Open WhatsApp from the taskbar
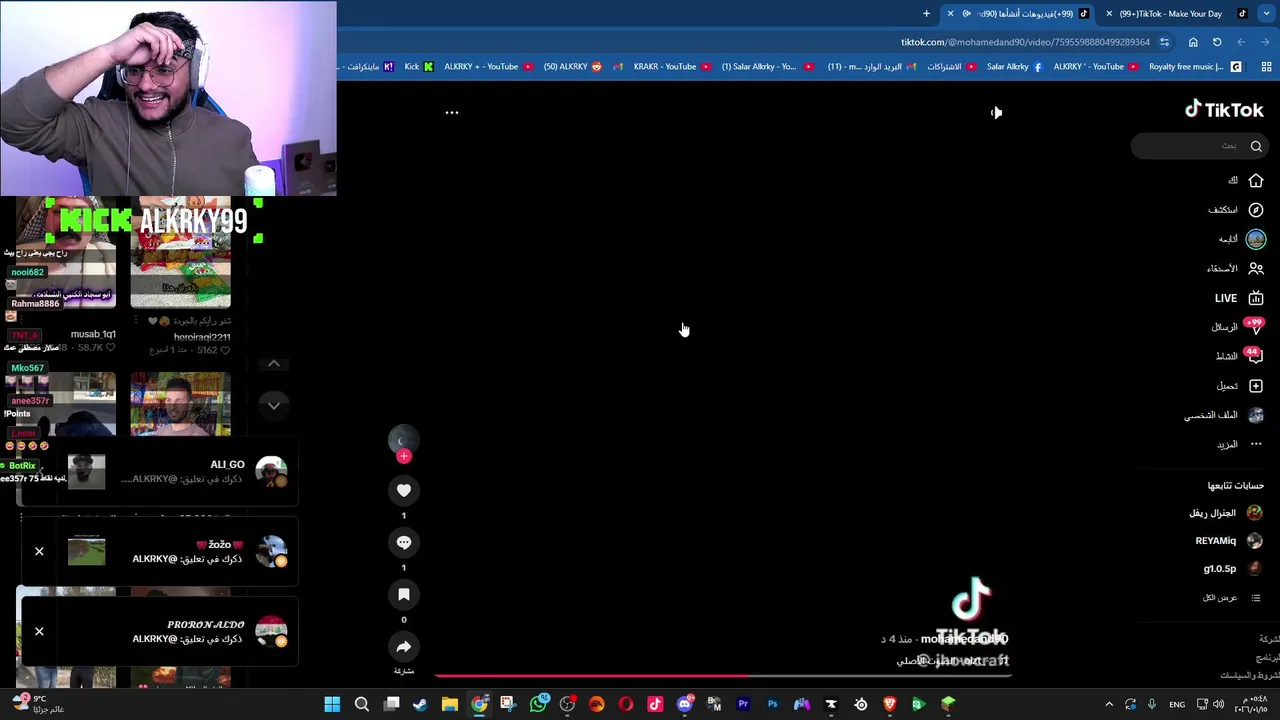 pos(538,705)
